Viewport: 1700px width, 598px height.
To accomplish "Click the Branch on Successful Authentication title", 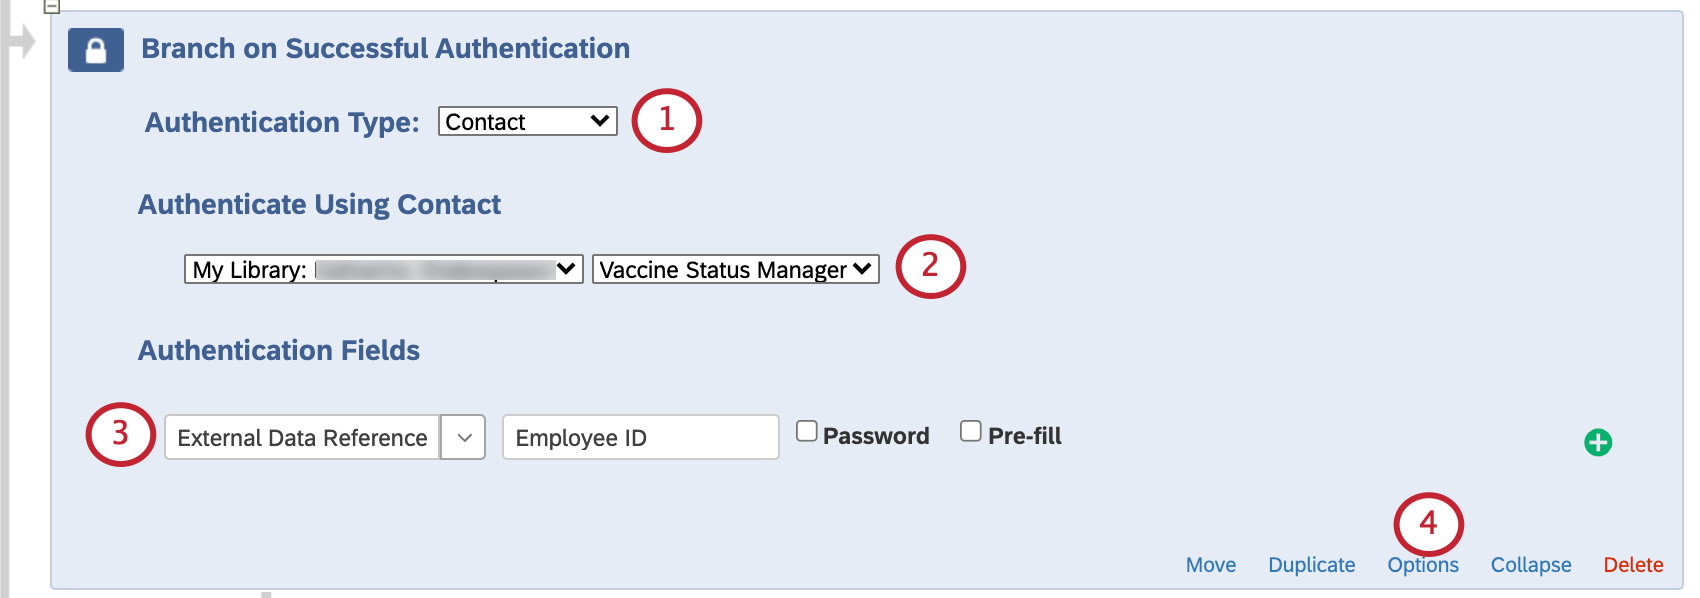I will tap(386, 48).
